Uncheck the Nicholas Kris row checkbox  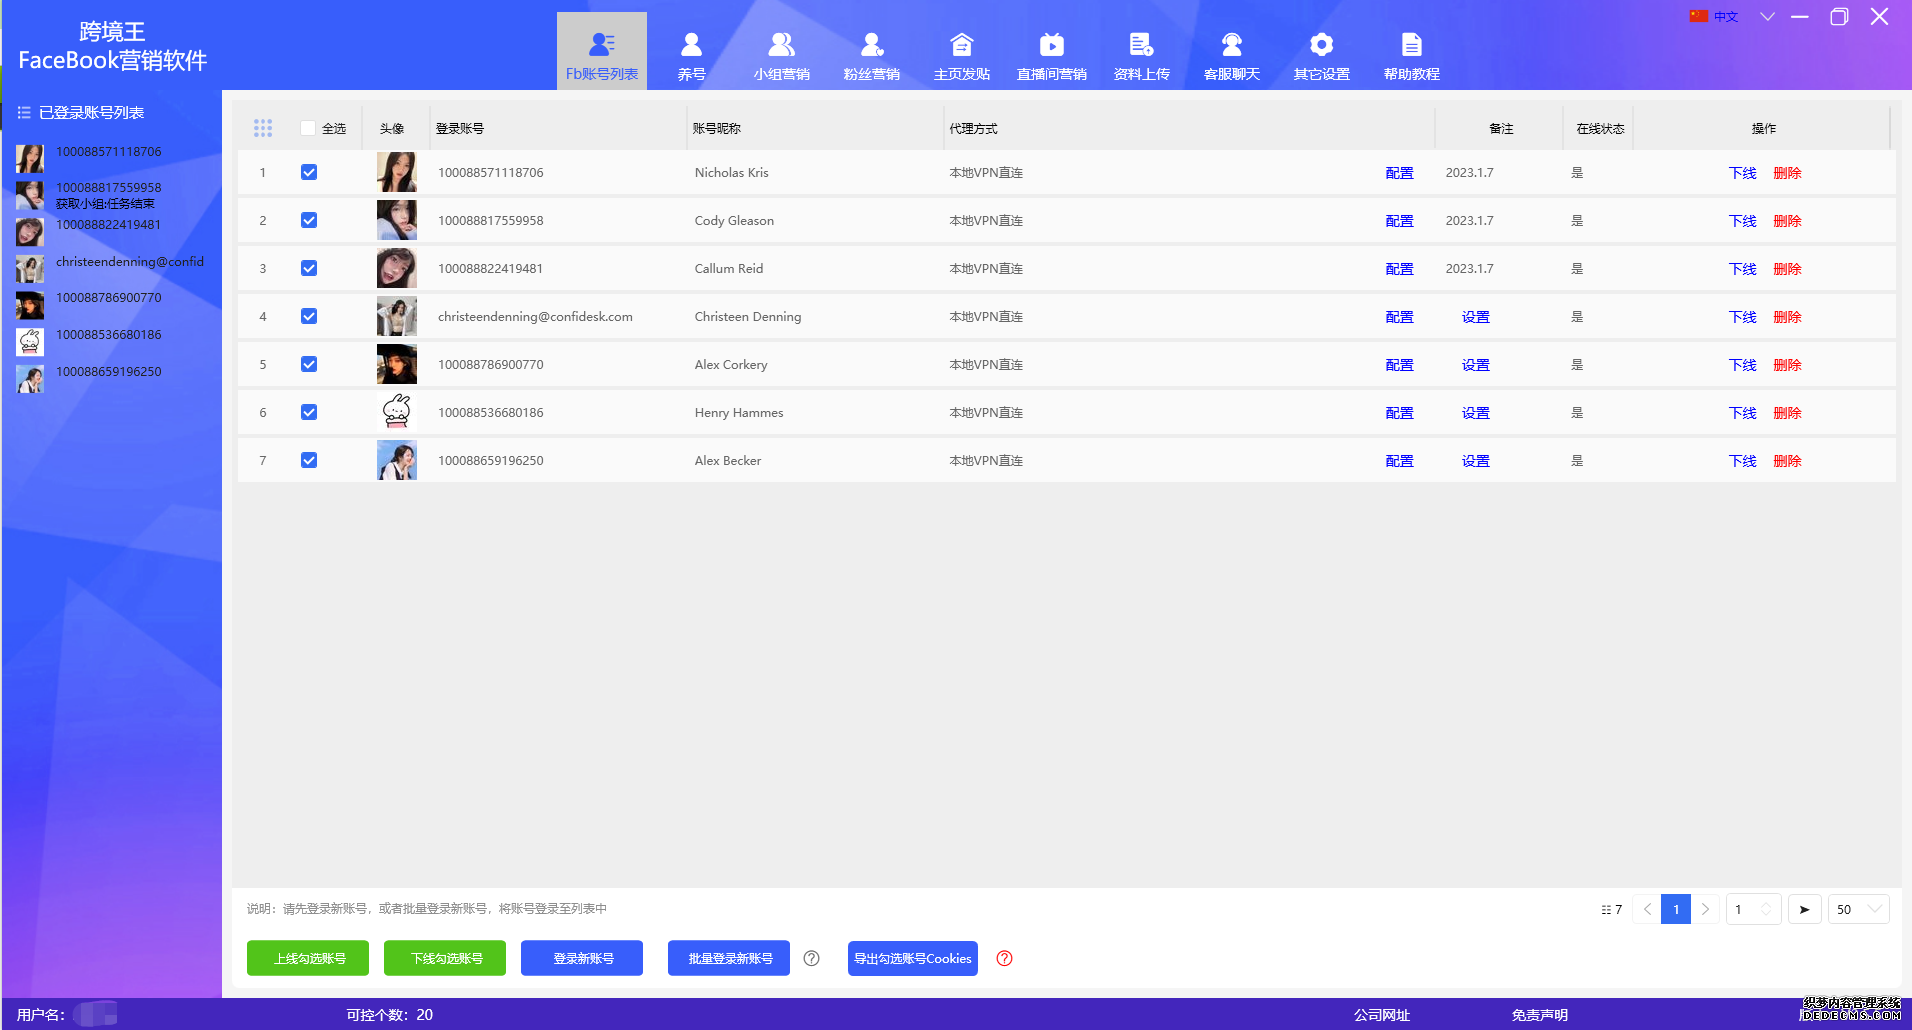(309, 172)
